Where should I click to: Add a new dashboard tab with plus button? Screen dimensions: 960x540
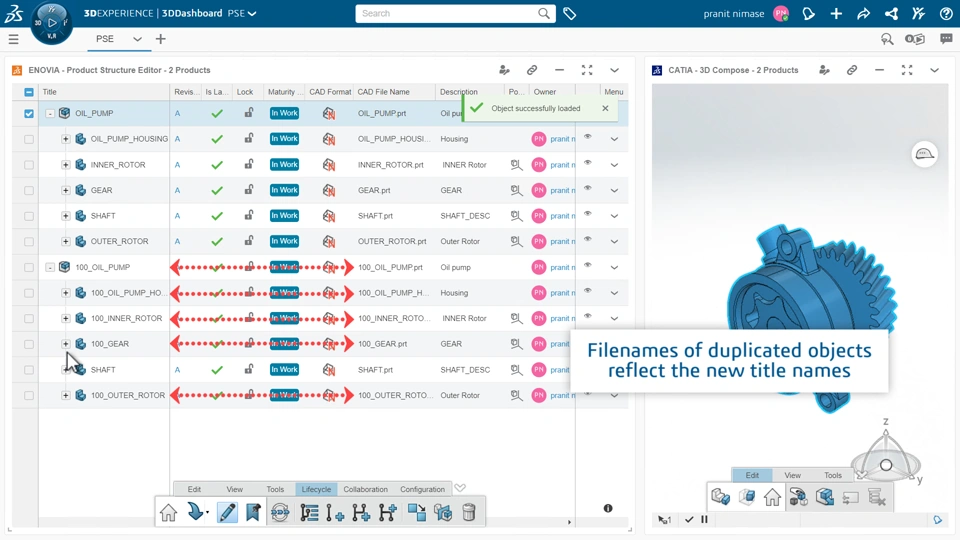(x=160, y=39)
